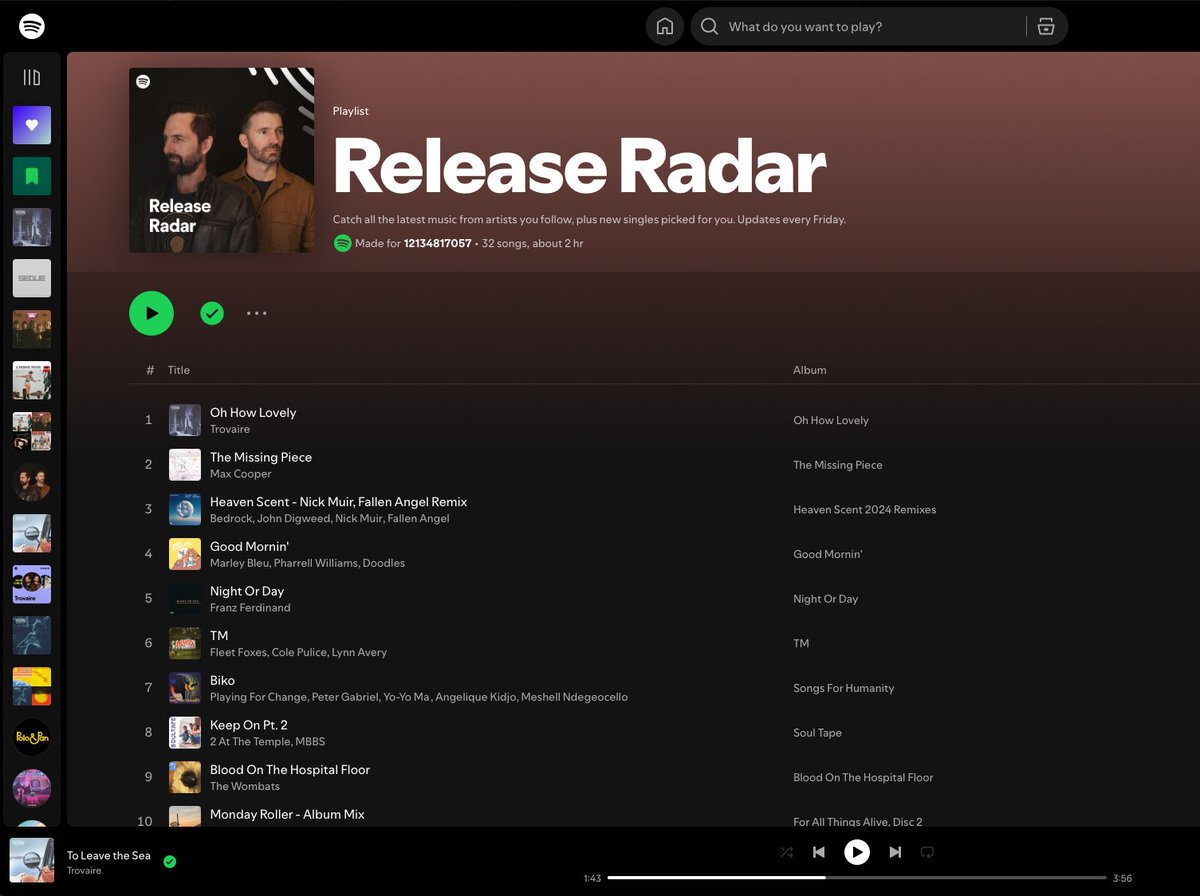Open artist Pharrell Williams link
1200x896 pixels.
(x=316, y=563)
